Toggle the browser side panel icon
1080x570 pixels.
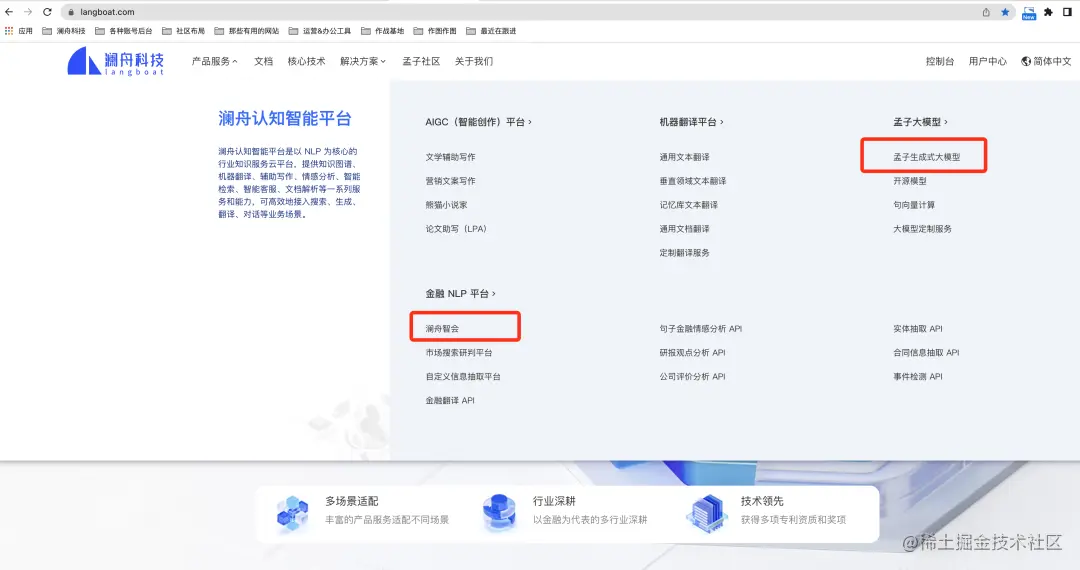coord(1068,12)
